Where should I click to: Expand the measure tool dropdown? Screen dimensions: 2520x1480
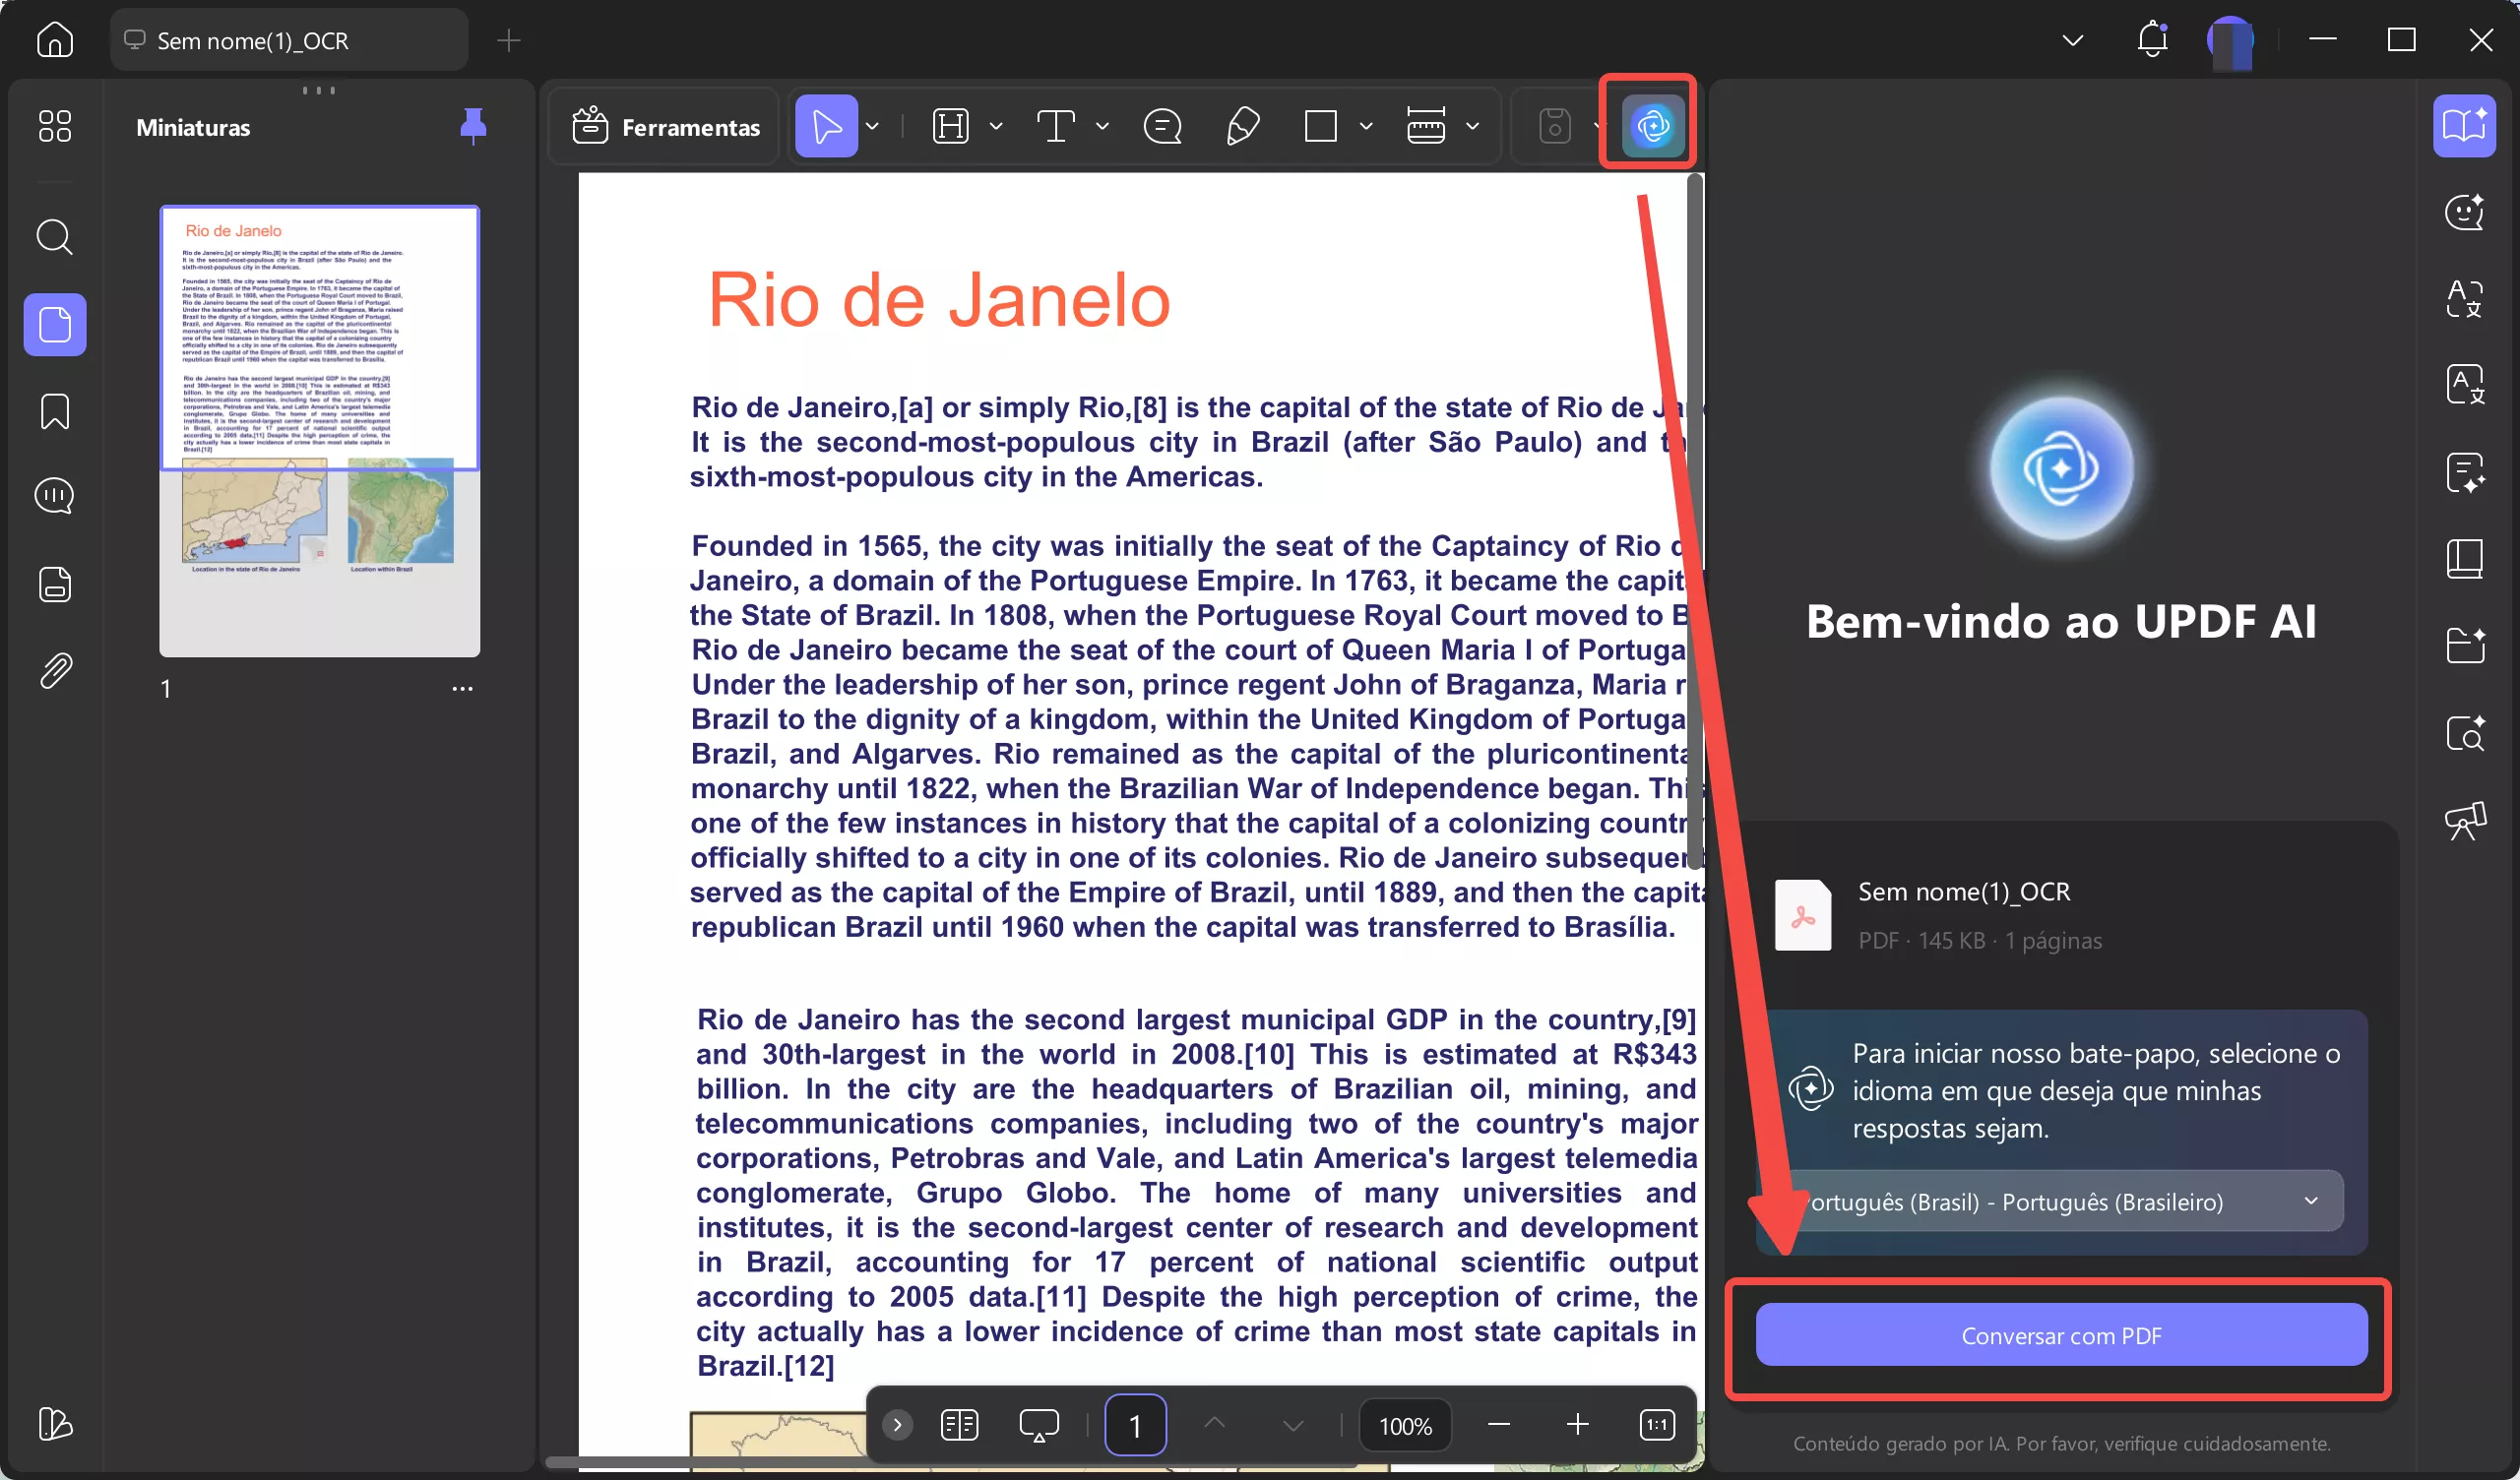coord(1472,127)
